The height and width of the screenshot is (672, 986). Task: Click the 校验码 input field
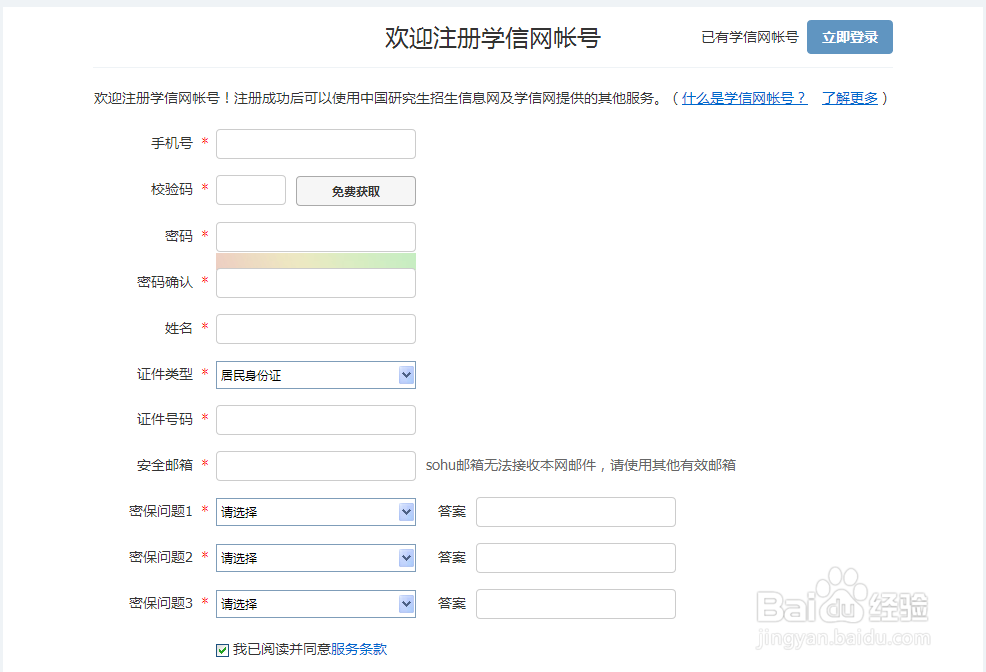point(251,190)
